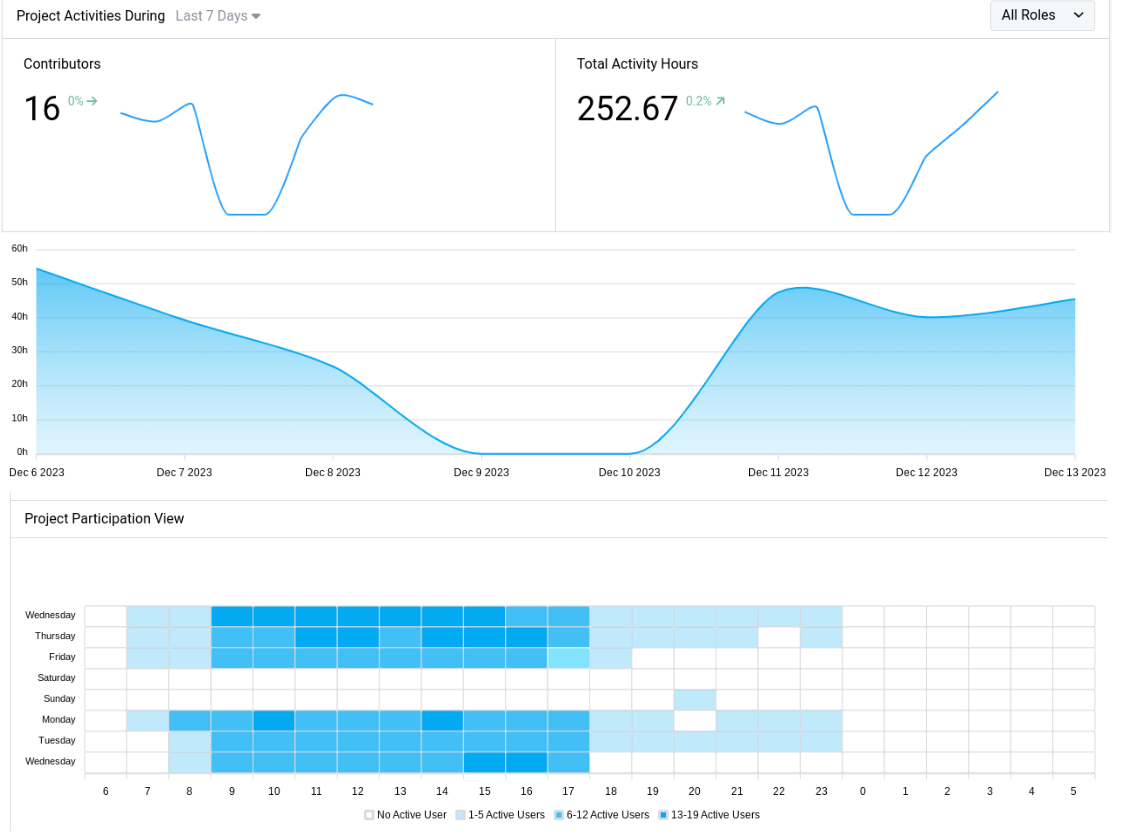Click the 1-5 Active Users legend square
This screenshot has width=1122, height=836.
(460, 815)
